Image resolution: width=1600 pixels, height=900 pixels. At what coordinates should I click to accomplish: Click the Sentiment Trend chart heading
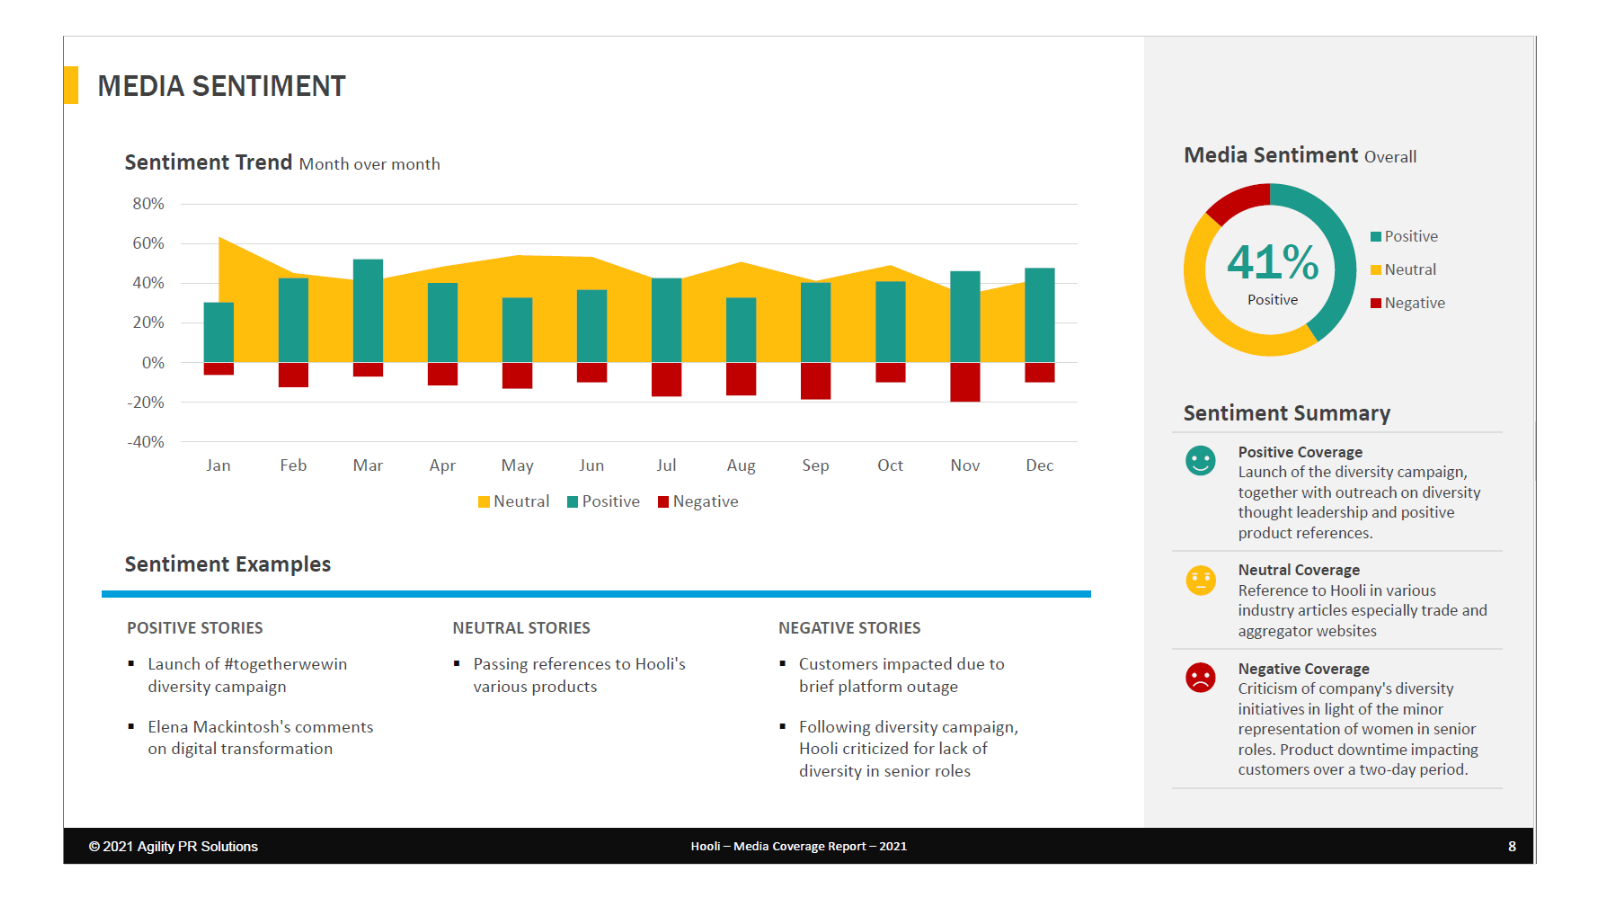pos(282,162)
